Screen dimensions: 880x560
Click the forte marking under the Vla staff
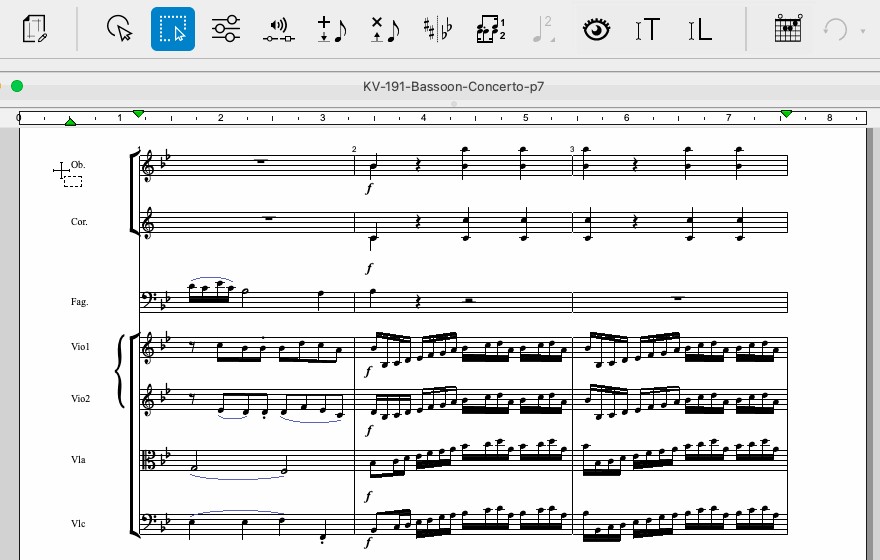(369, 496)
